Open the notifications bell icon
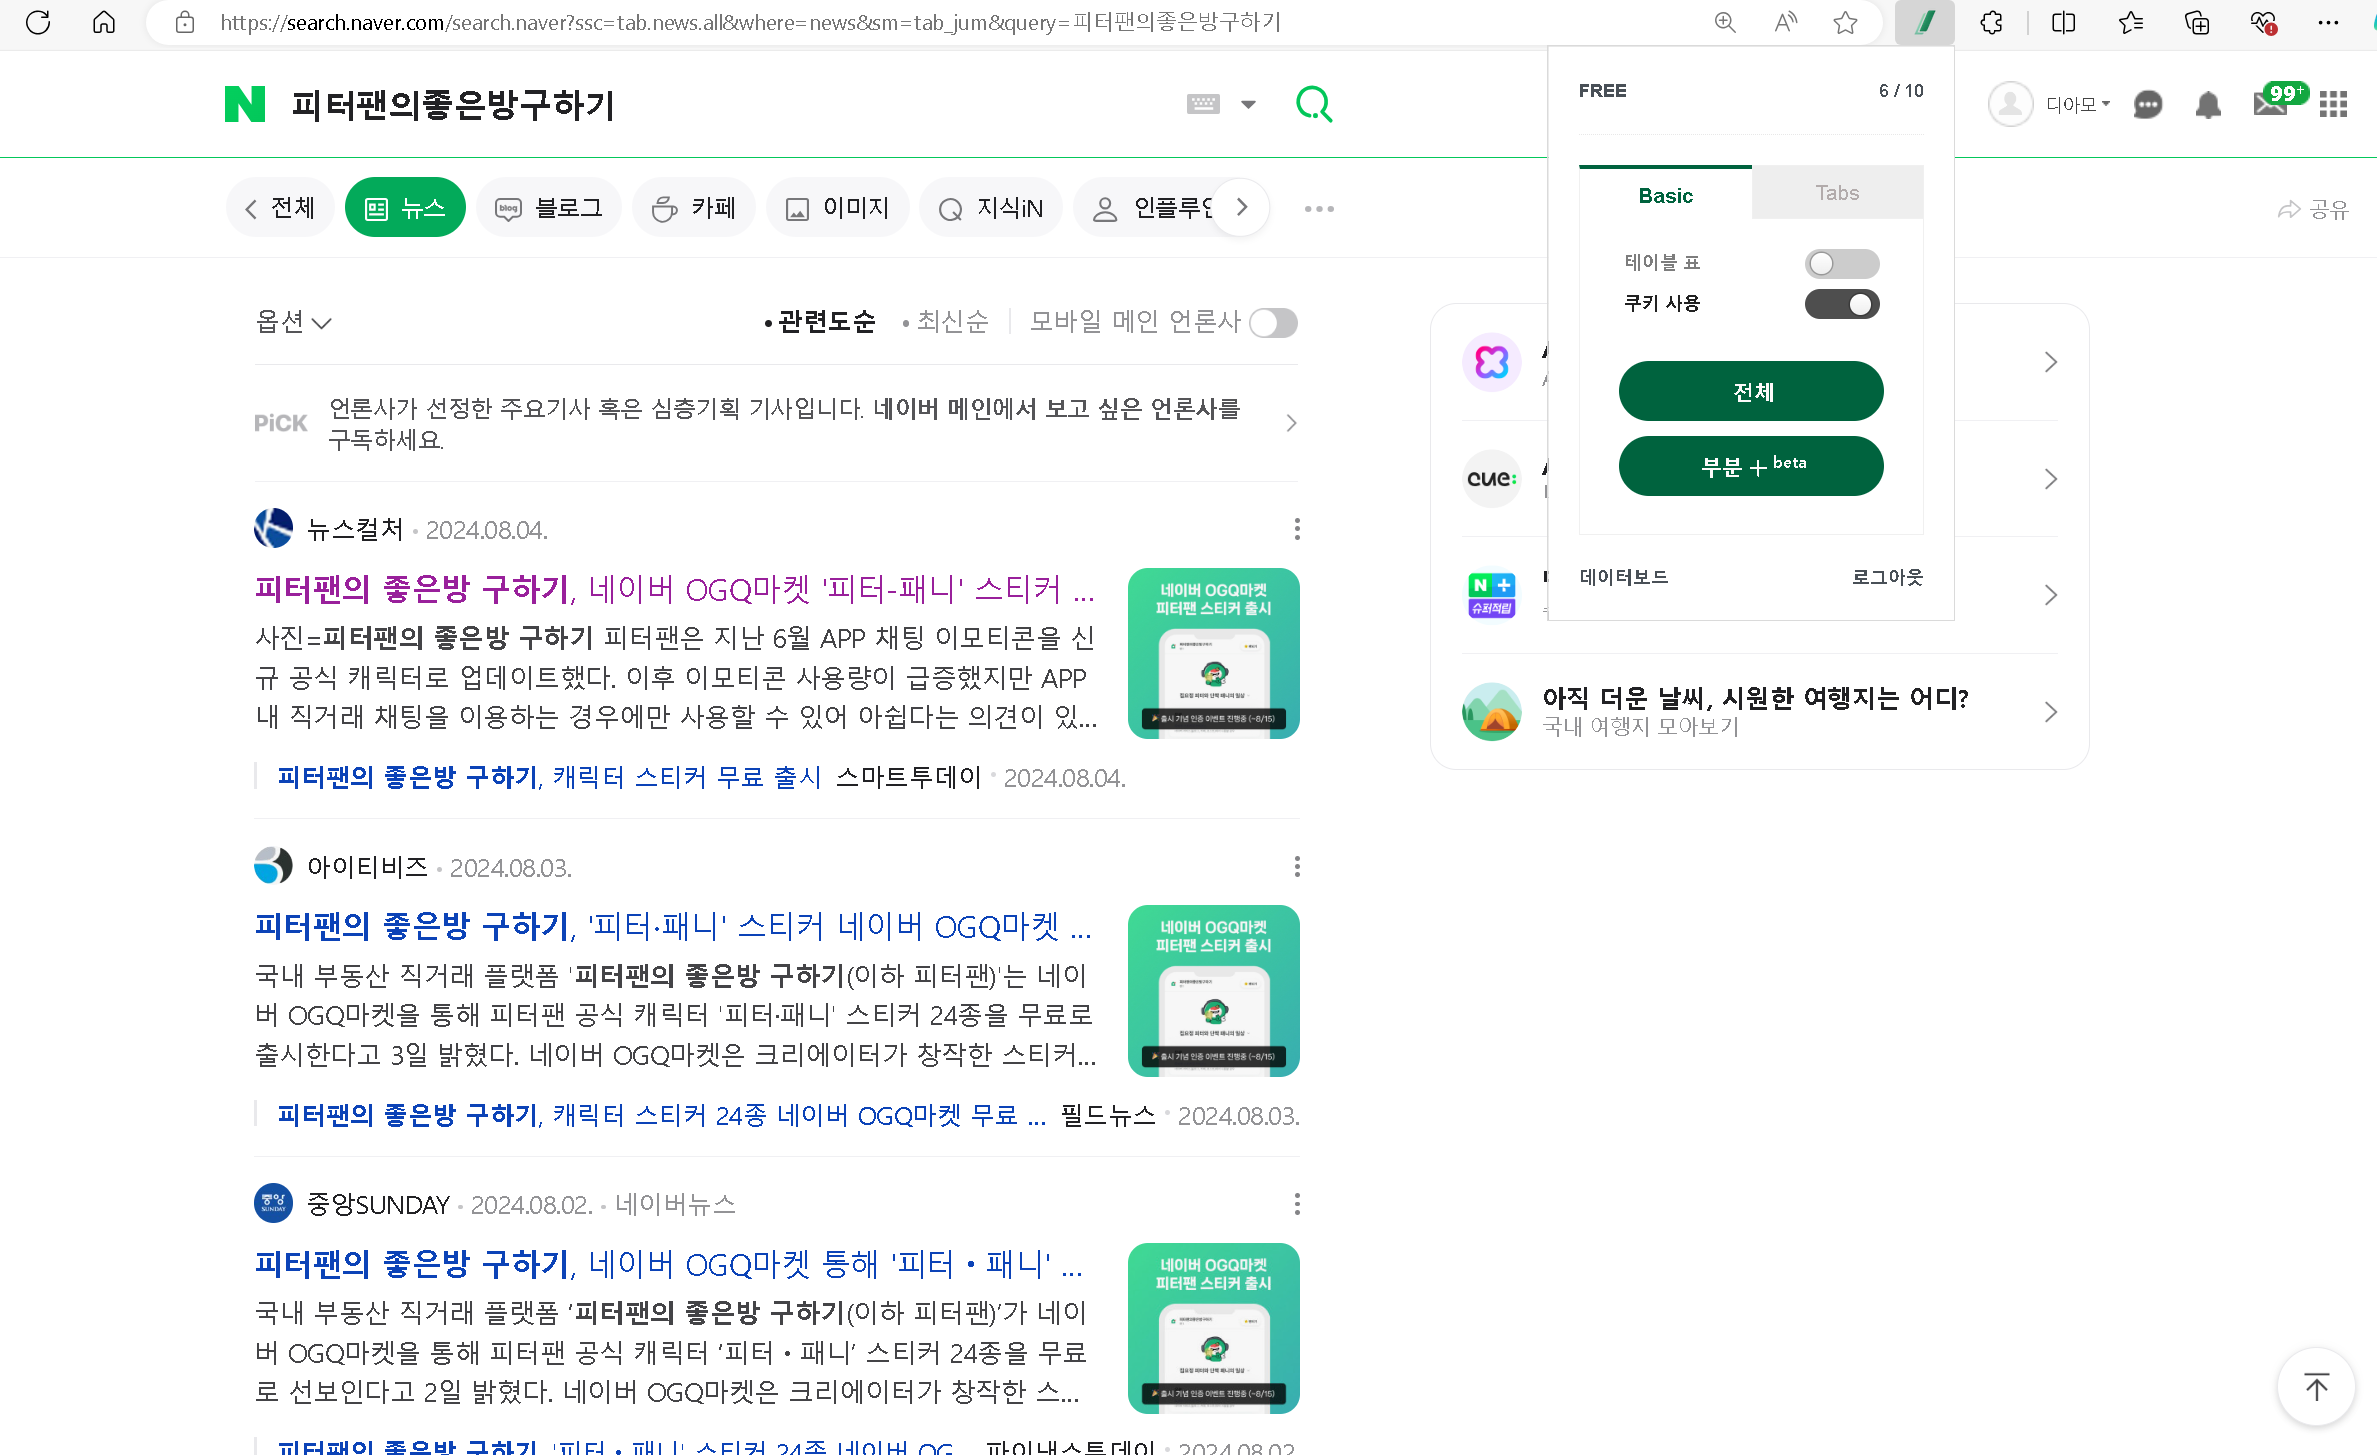 click(x=2208, y=104)
